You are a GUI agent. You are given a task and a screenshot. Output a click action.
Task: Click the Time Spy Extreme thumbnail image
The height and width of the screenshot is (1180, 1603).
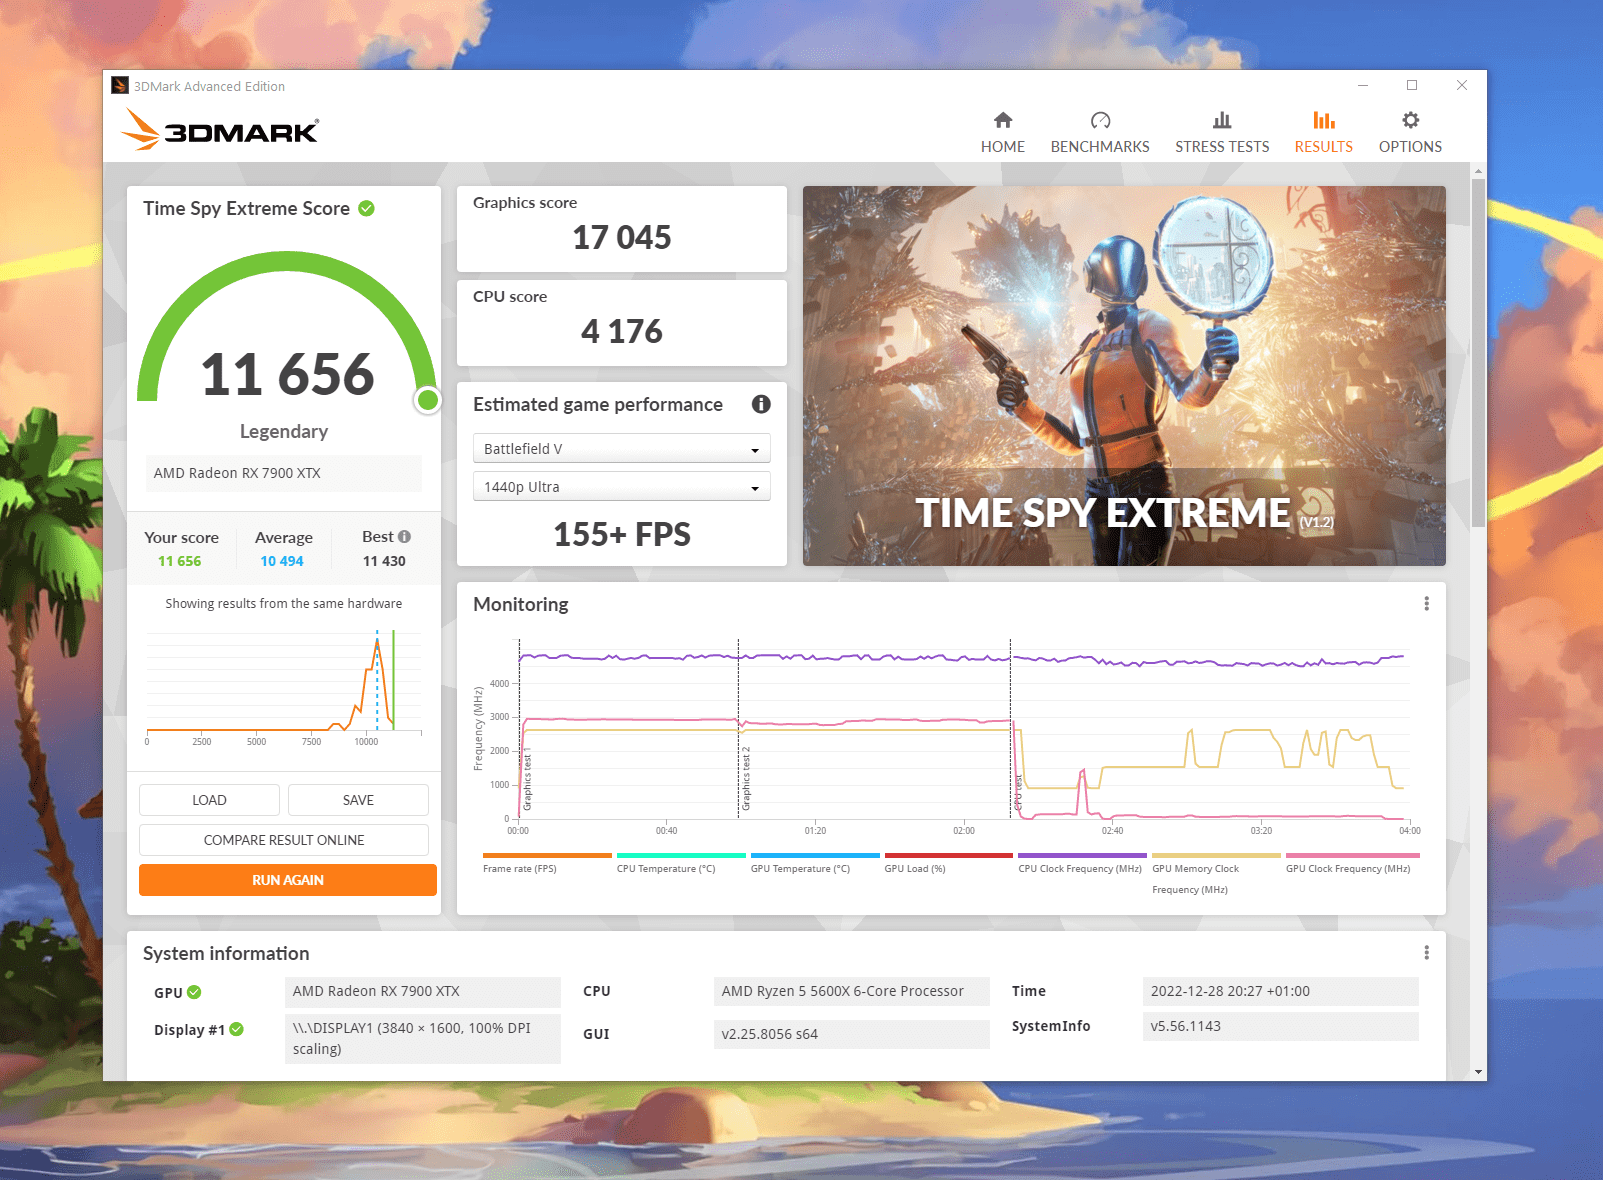[1124, 376]
